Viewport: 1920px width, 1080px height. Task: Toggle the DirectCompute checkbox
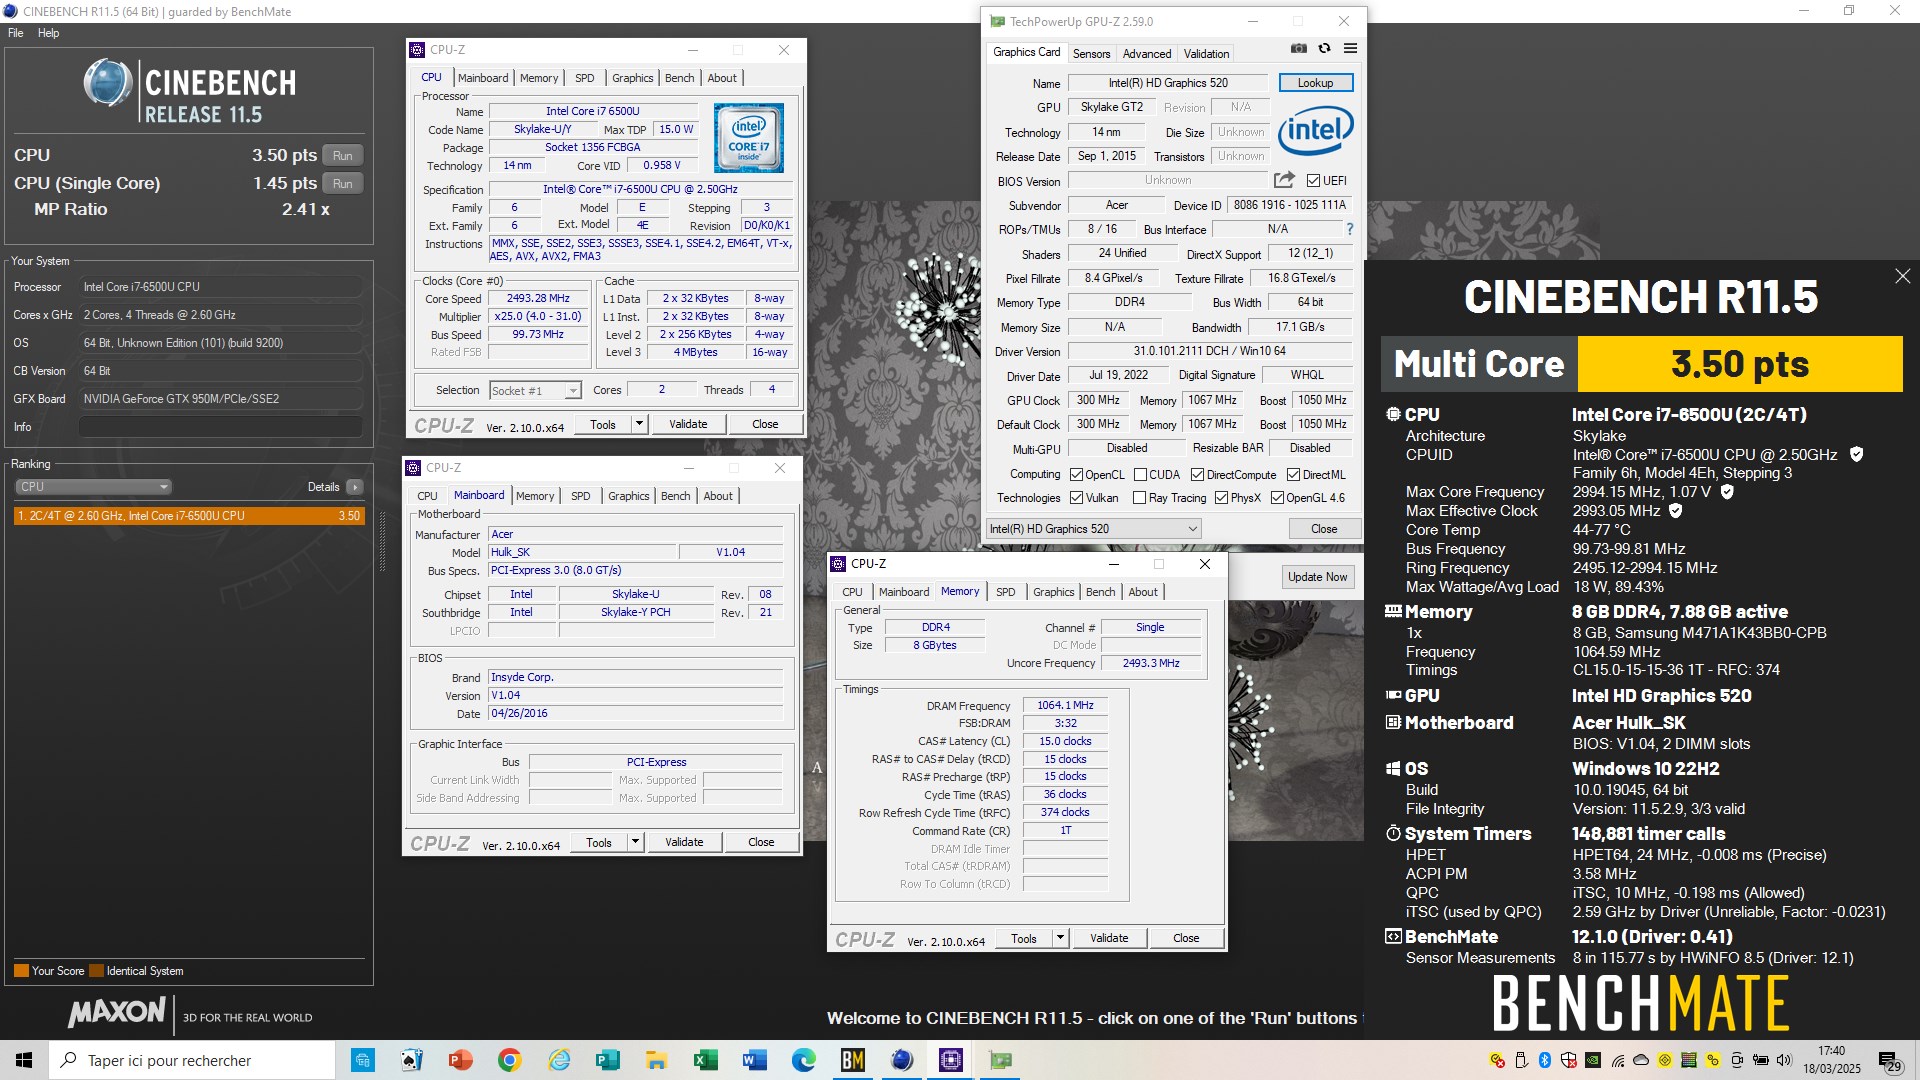1197,475
